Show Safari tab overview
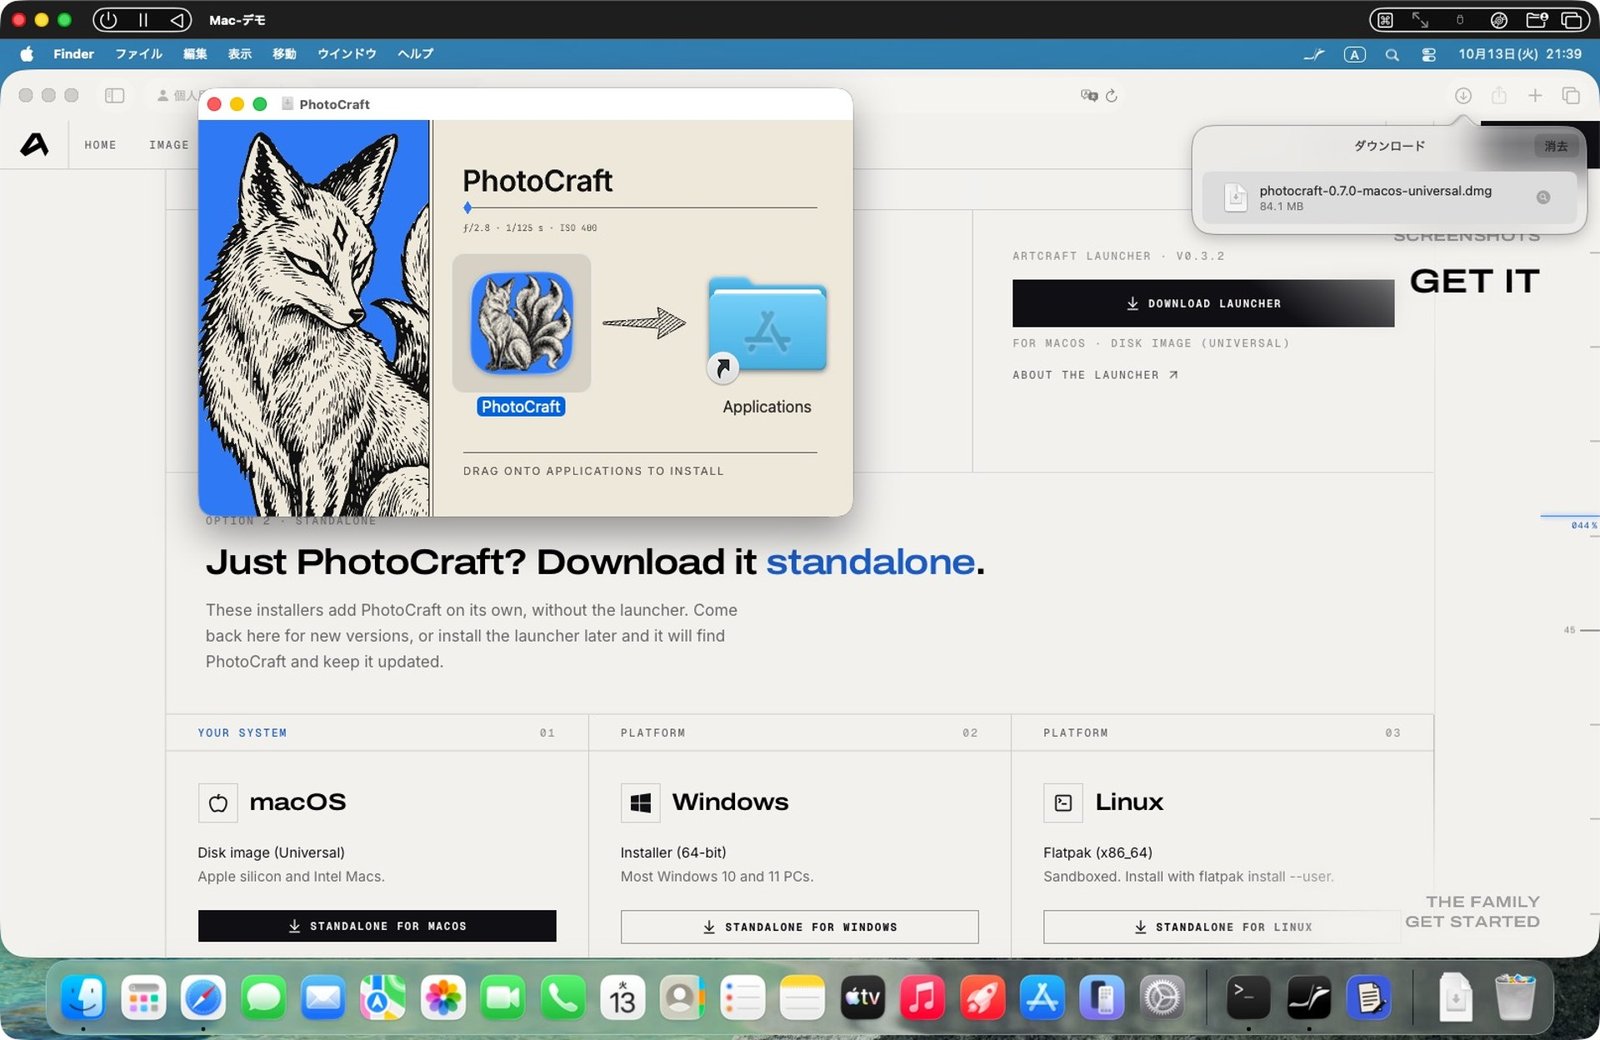Viewport: 1600px width, 1040px height. tap(1571, 96)
